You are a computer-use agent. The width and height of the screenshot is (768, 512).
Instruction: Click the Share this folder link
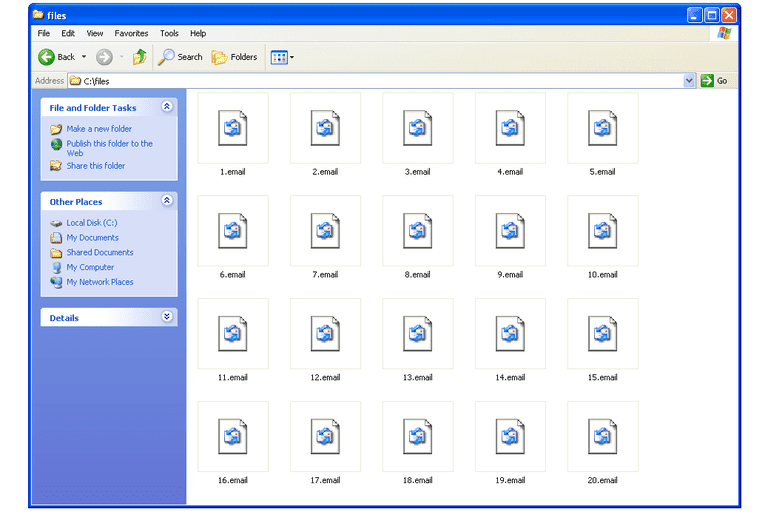95,166
